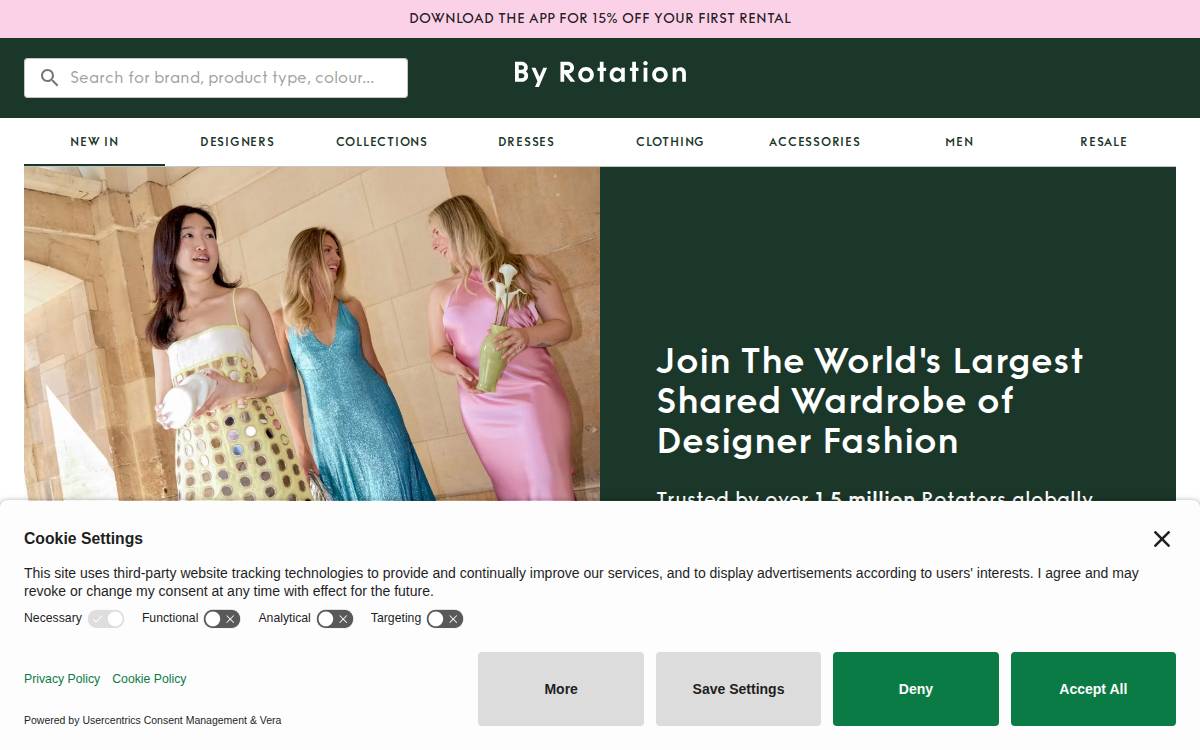Toggle the Necessary cookies switch
The width and height of the screenshot is (1200, 750).
tap(106, 619)
